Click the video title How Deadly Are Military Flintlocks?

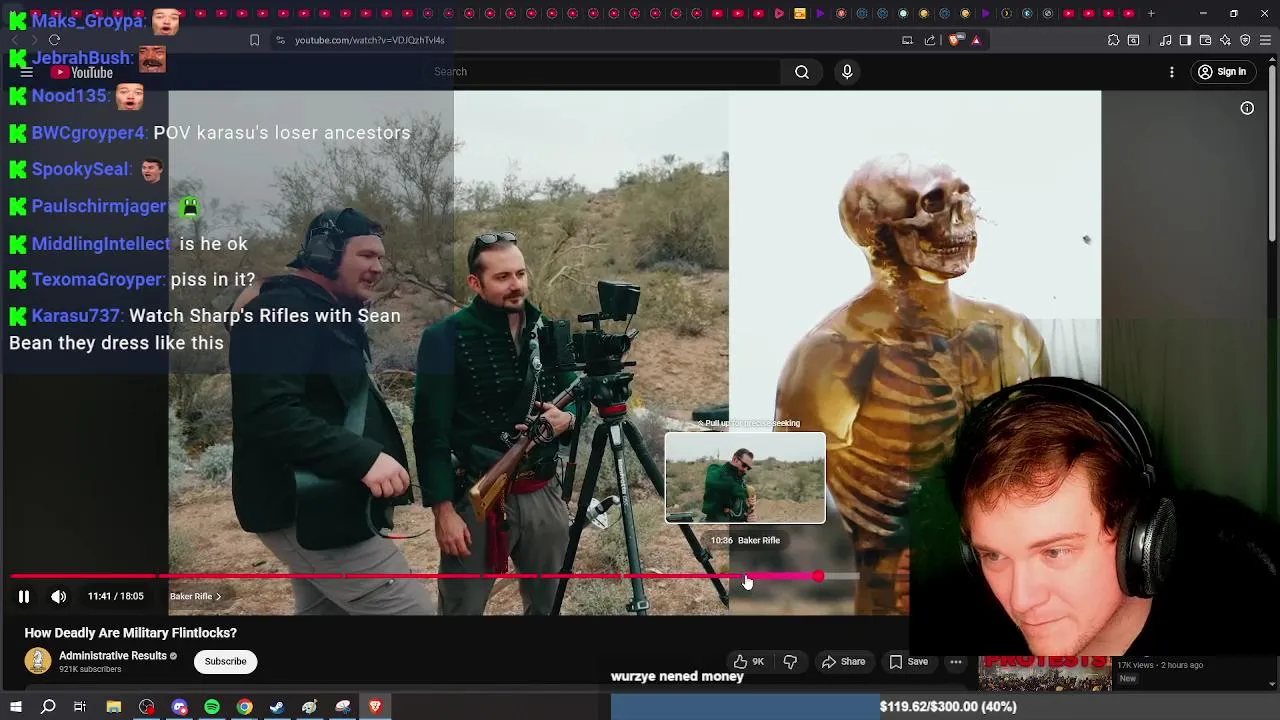[x=131, y=633]
